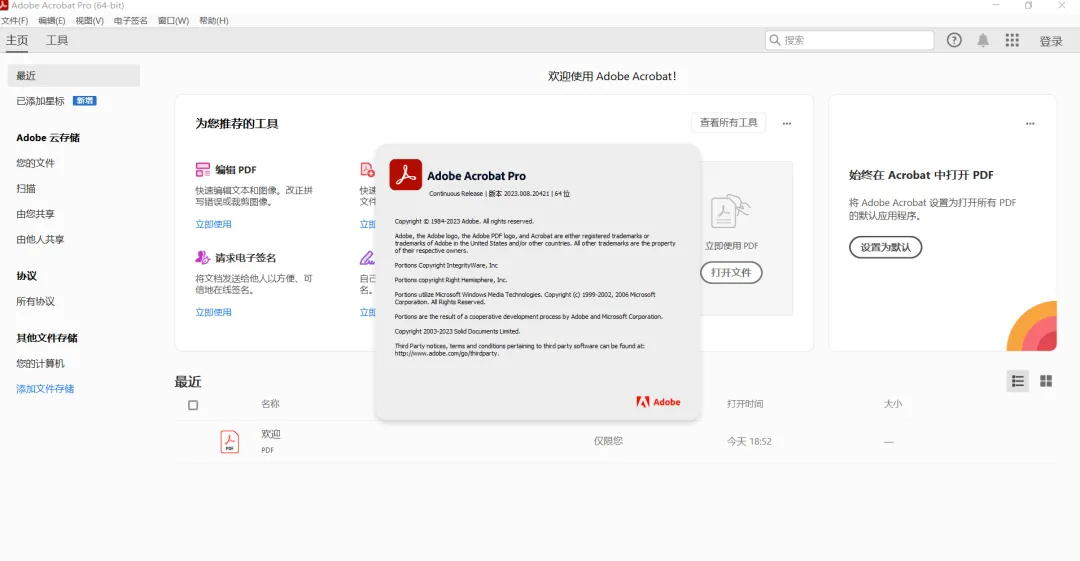This screenshot has height=561, width=1080.
Task: Click the 打开时间 column header
Action: [745, 404]
